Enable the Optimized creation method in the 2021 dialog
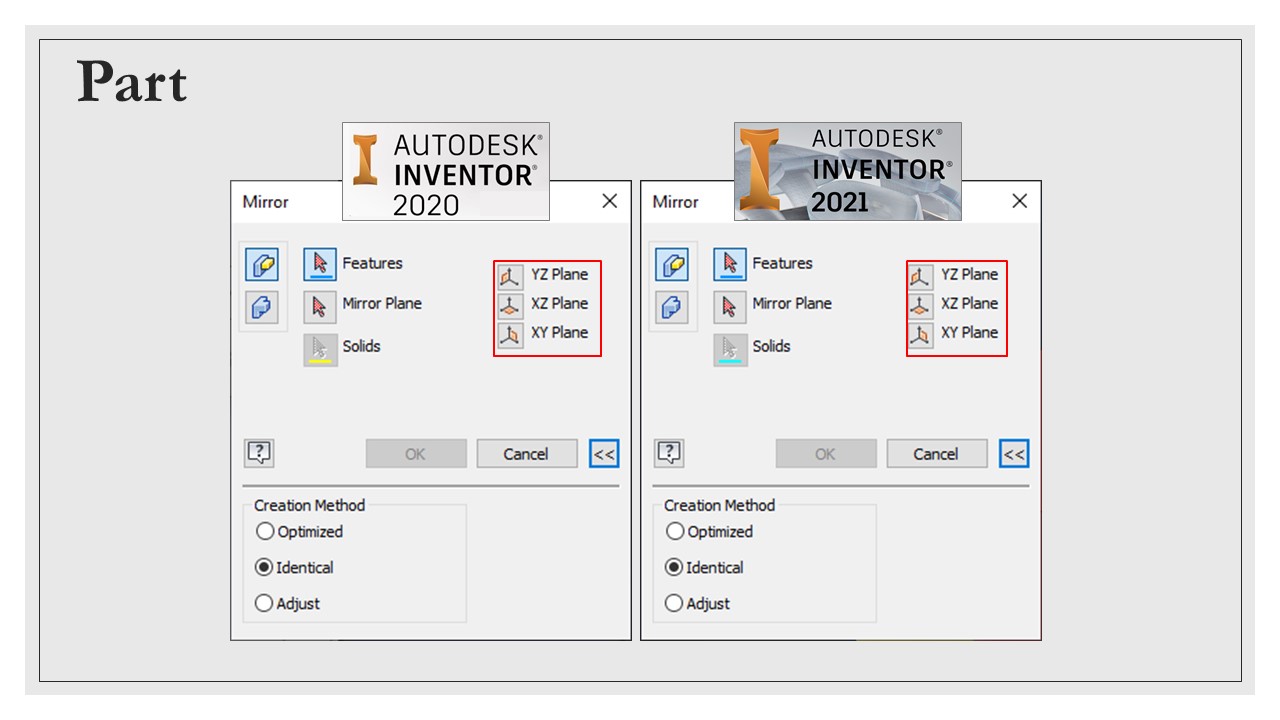Screen dimensions: 1280x720 coord(674,532)
